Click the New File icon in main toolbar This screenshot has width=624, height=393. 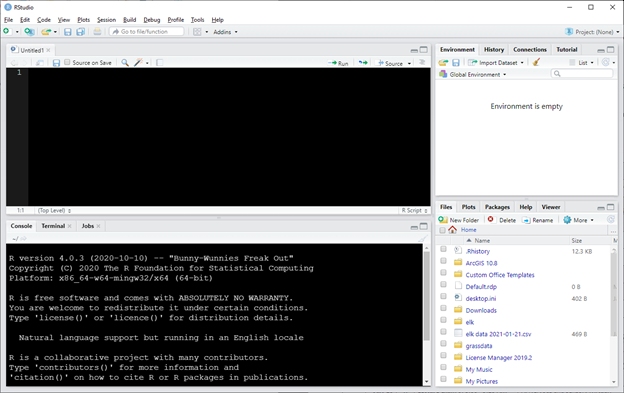pos(6,31)
